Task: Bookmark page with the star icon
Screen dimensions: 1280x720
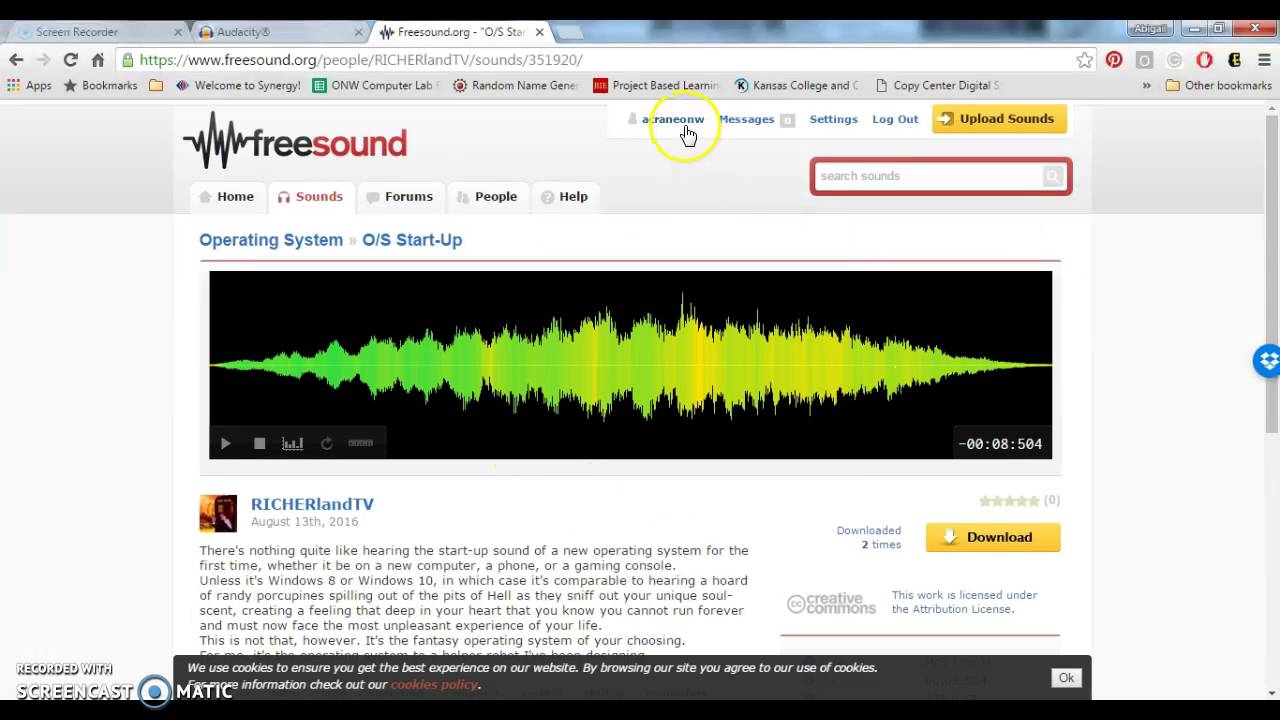Action: coord(1085,60)
